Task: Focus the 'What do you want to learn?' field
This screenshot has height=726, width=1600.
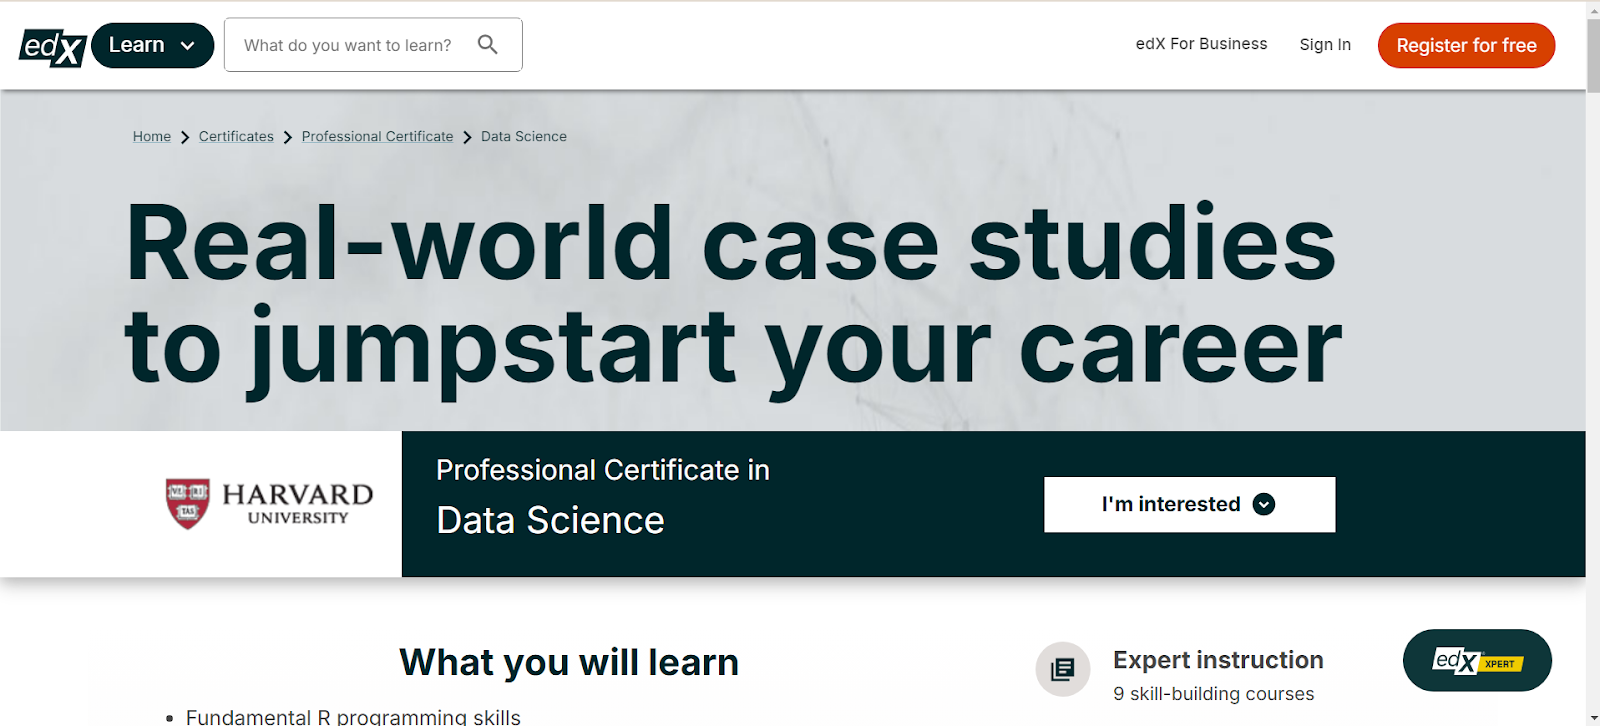Action: click(x=373, y=45)
